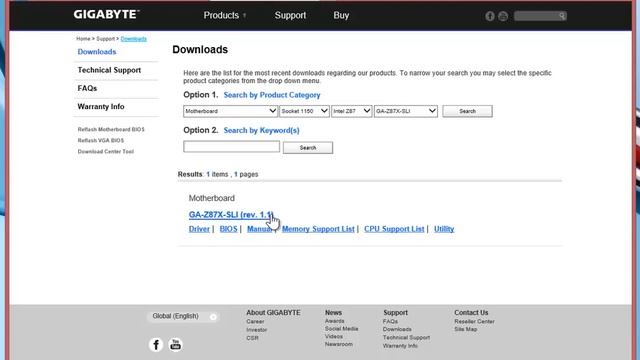640x360 pixels.
Task: Click the Home breadcrumb link
Action: coord(83,39)
